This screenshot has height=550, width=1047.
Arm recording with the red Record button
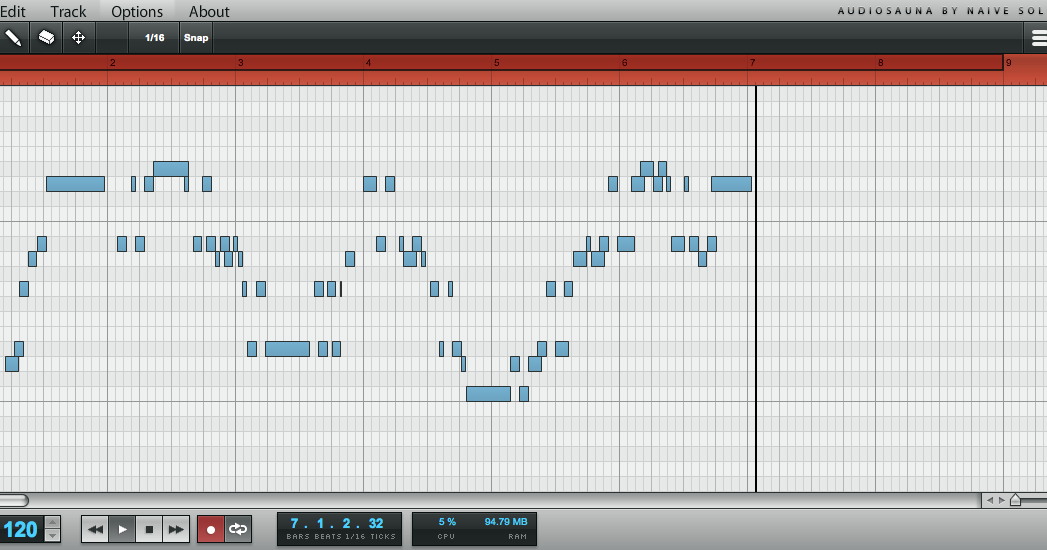[211, 529]
